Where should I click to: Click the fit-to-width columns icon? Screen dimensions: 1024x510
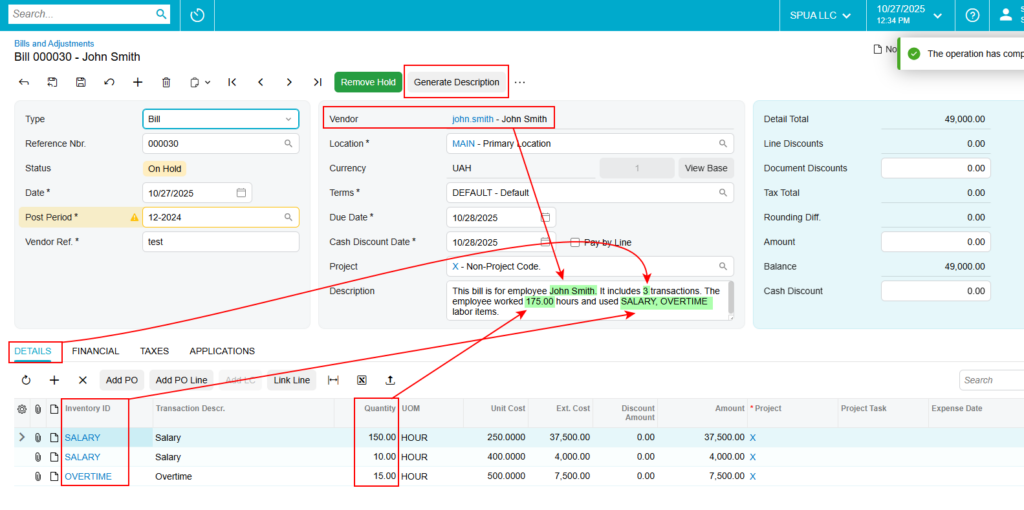[333, 380]
